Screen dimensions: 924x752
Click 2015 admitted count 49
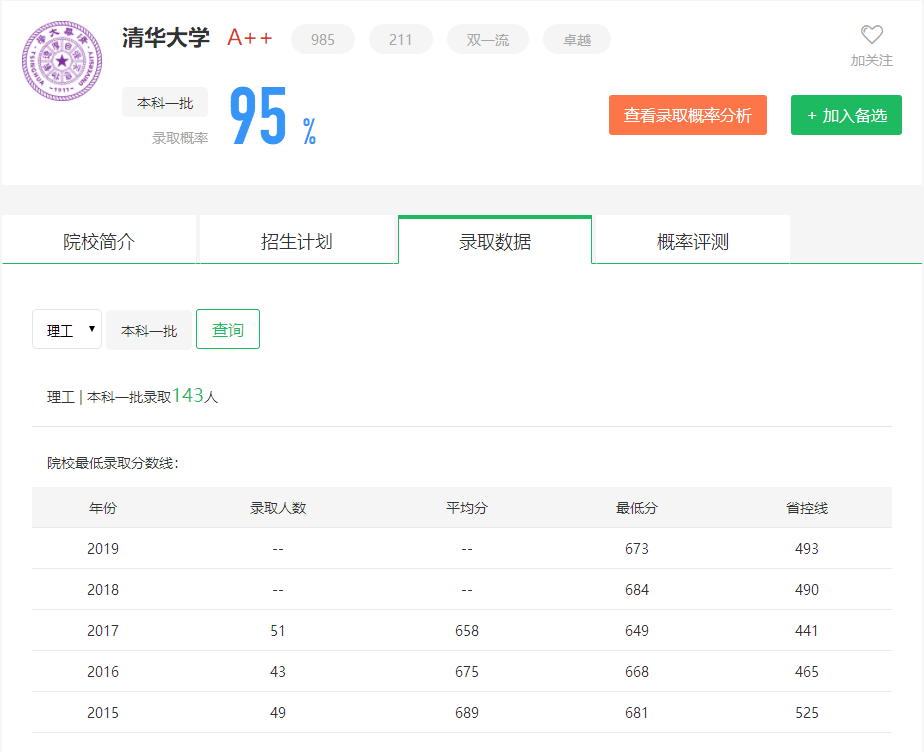(278, 713)
